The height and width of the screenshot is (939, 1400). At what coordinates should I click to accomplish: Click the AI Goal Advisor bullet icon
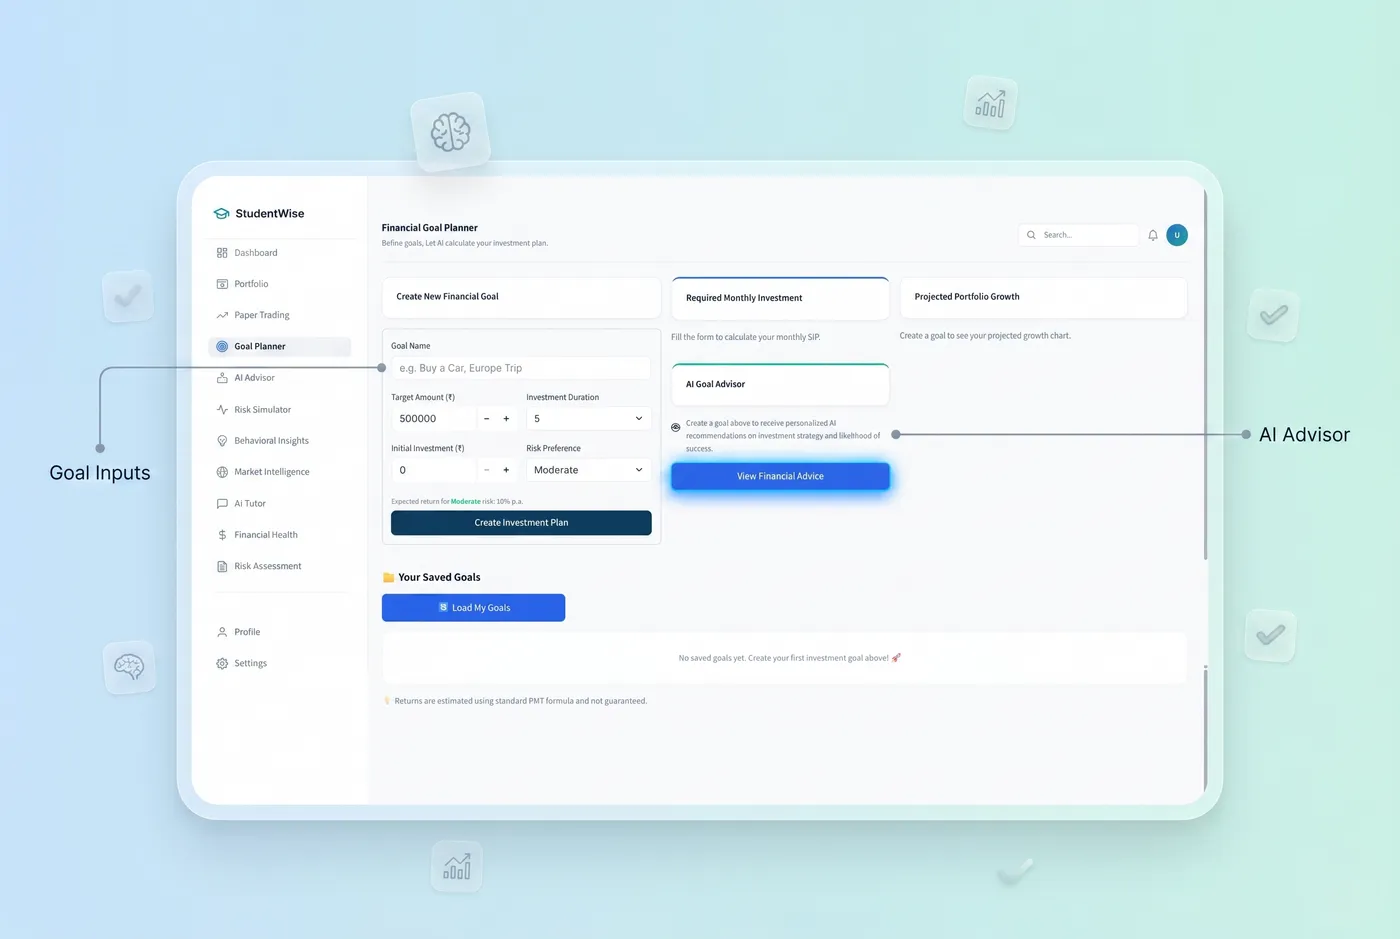click(676, 427)
